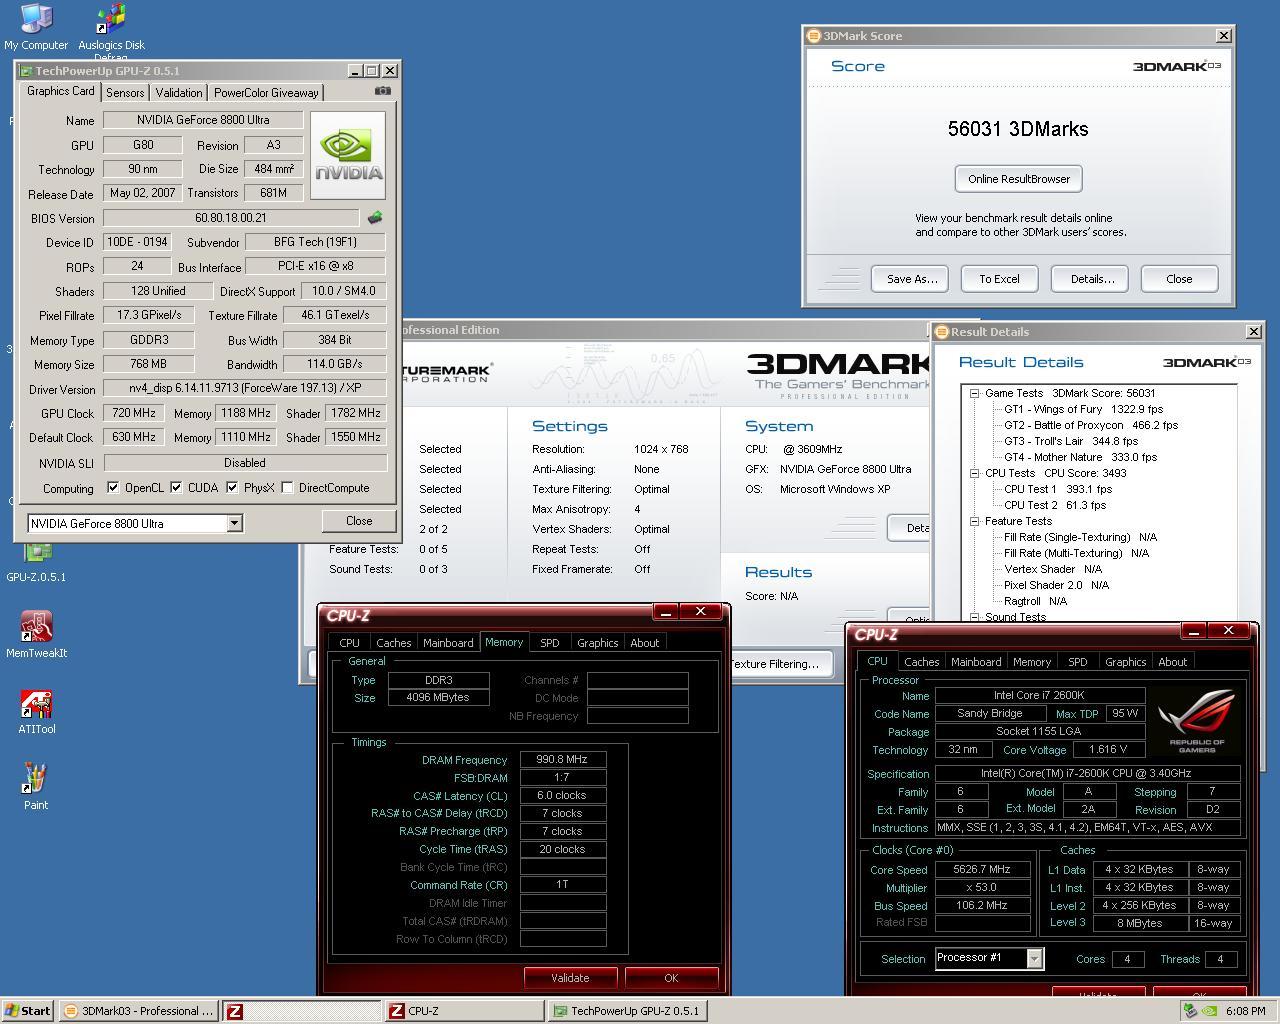Open PowerColor Giveaway tab in GPU-Z
The height and width of the screenshot is (1024, 1280).
coord(266,92)
